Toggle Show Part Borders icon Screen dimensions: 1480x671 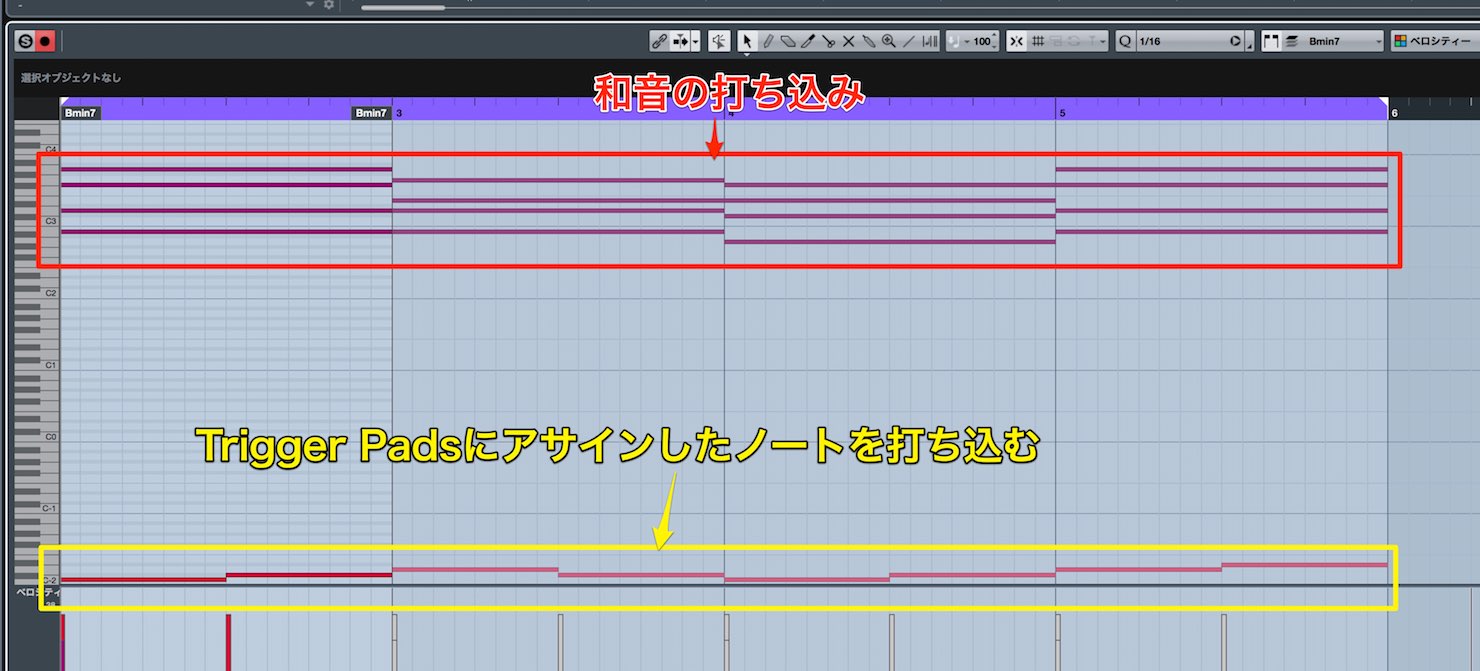pos(1271,41)
